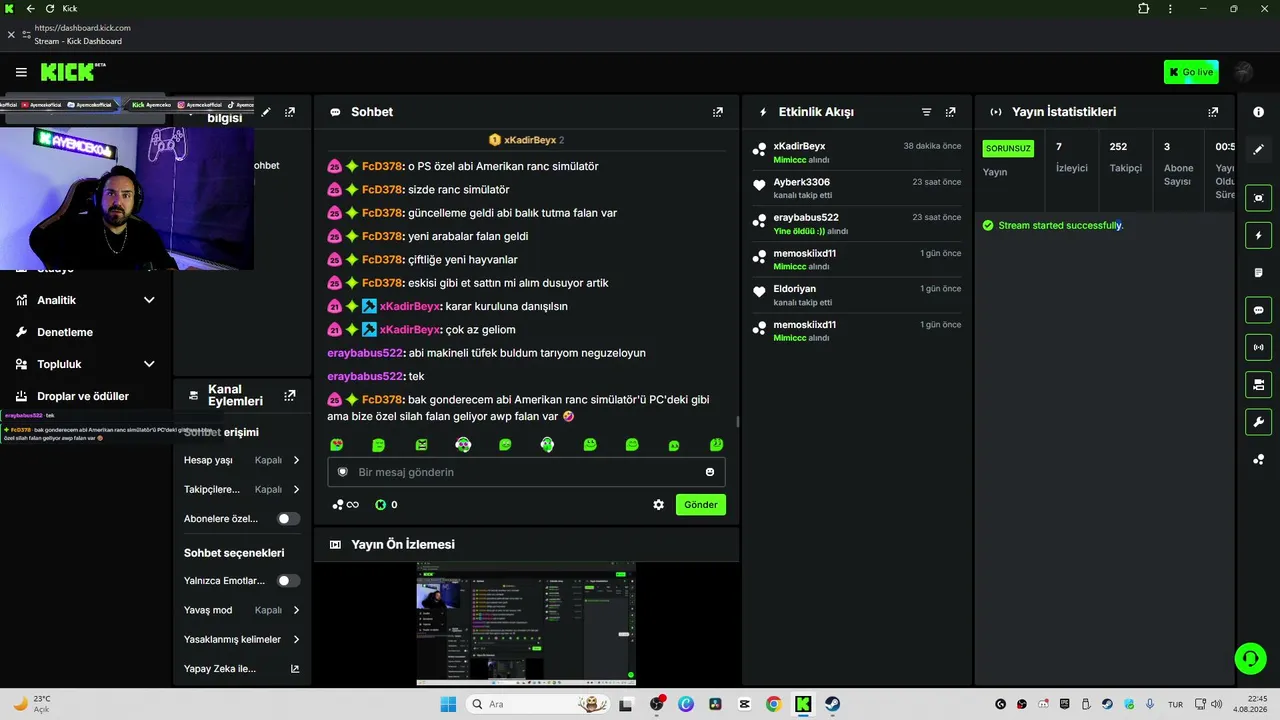Screen dimensions: 1280x720
Task: Click the Topluluk sidebar label
Action: coord(59,364)
